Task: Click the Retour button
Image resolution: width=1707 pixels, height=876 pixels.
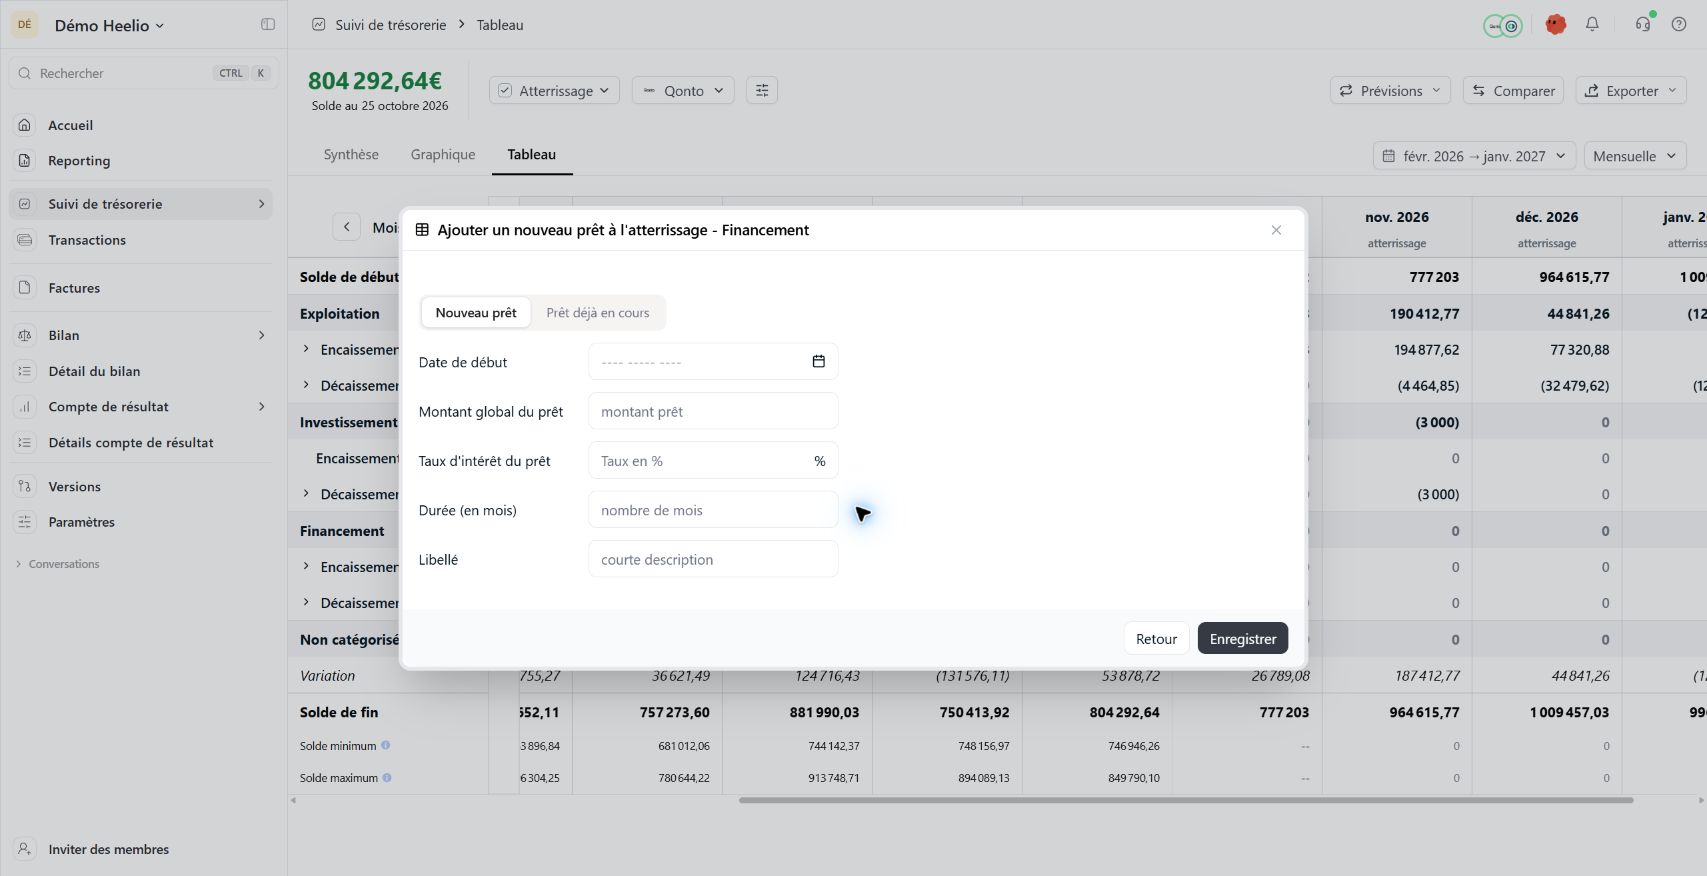Action: [1156, 639]
